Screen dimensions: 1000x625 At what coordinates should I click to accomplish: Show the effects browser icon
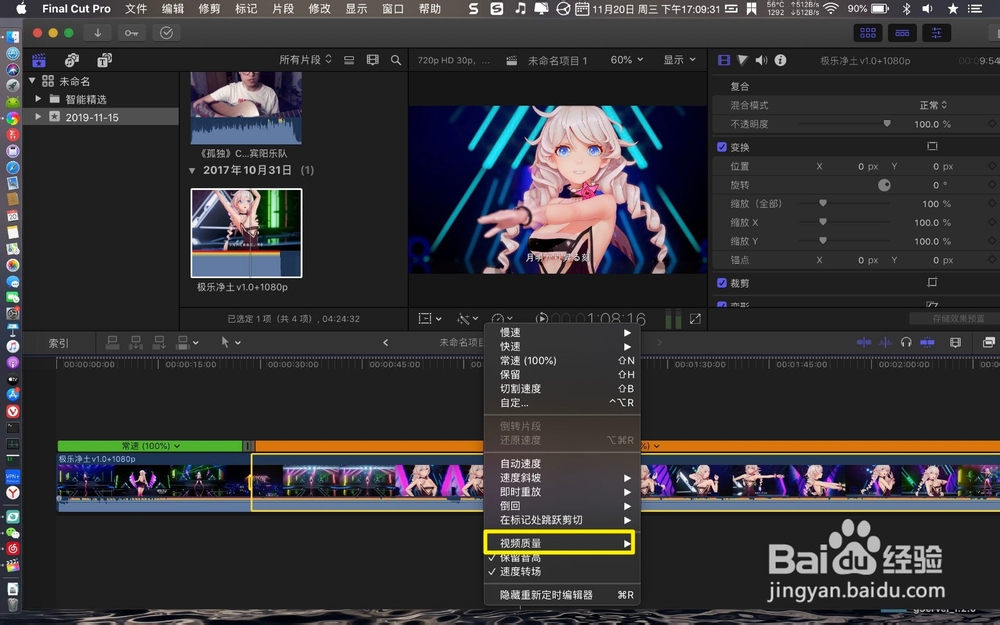click(989, 342)
